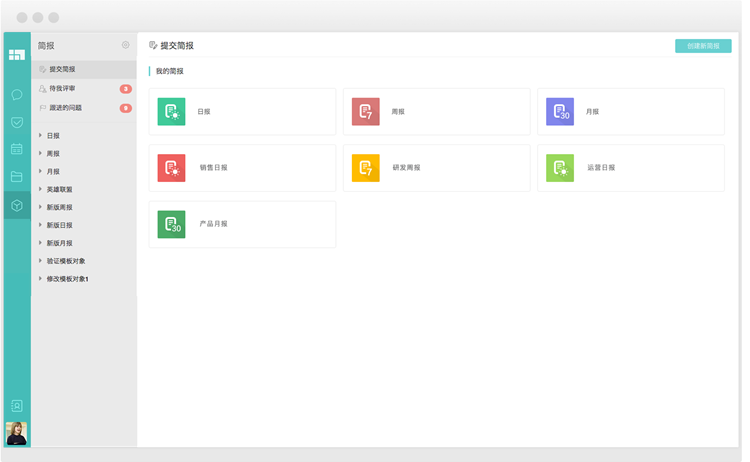Select the cube apps icon in sidebar
750x462 pixels.
[17, 205]
